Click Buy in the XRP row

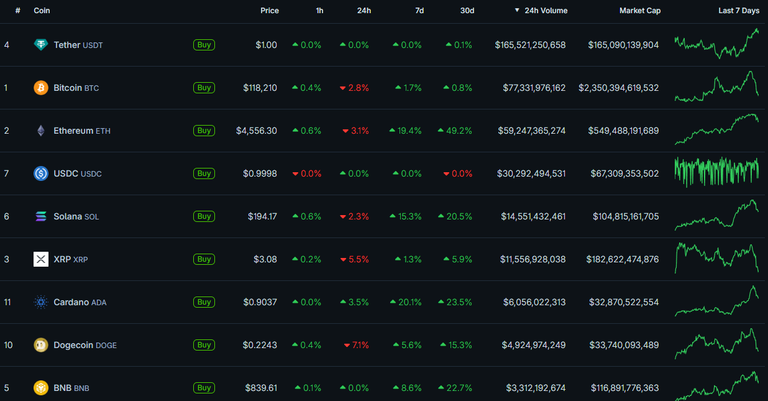coord(204,259)
